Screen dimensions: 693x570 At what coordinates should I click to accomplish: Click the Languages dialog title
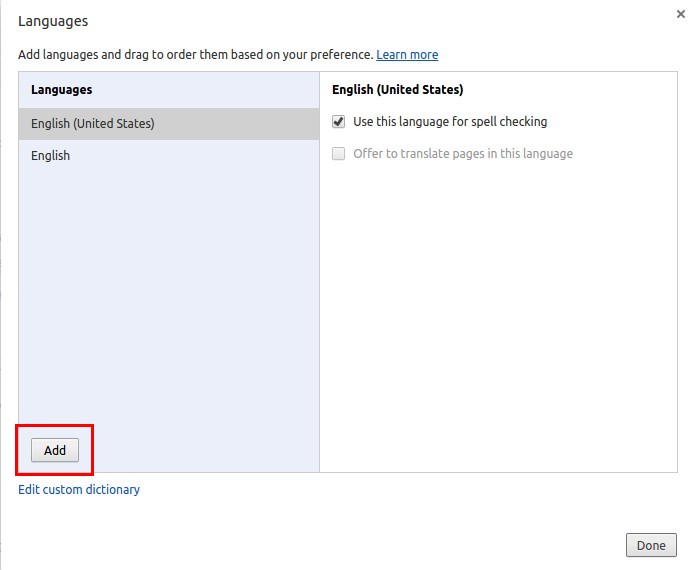point(53,20)
